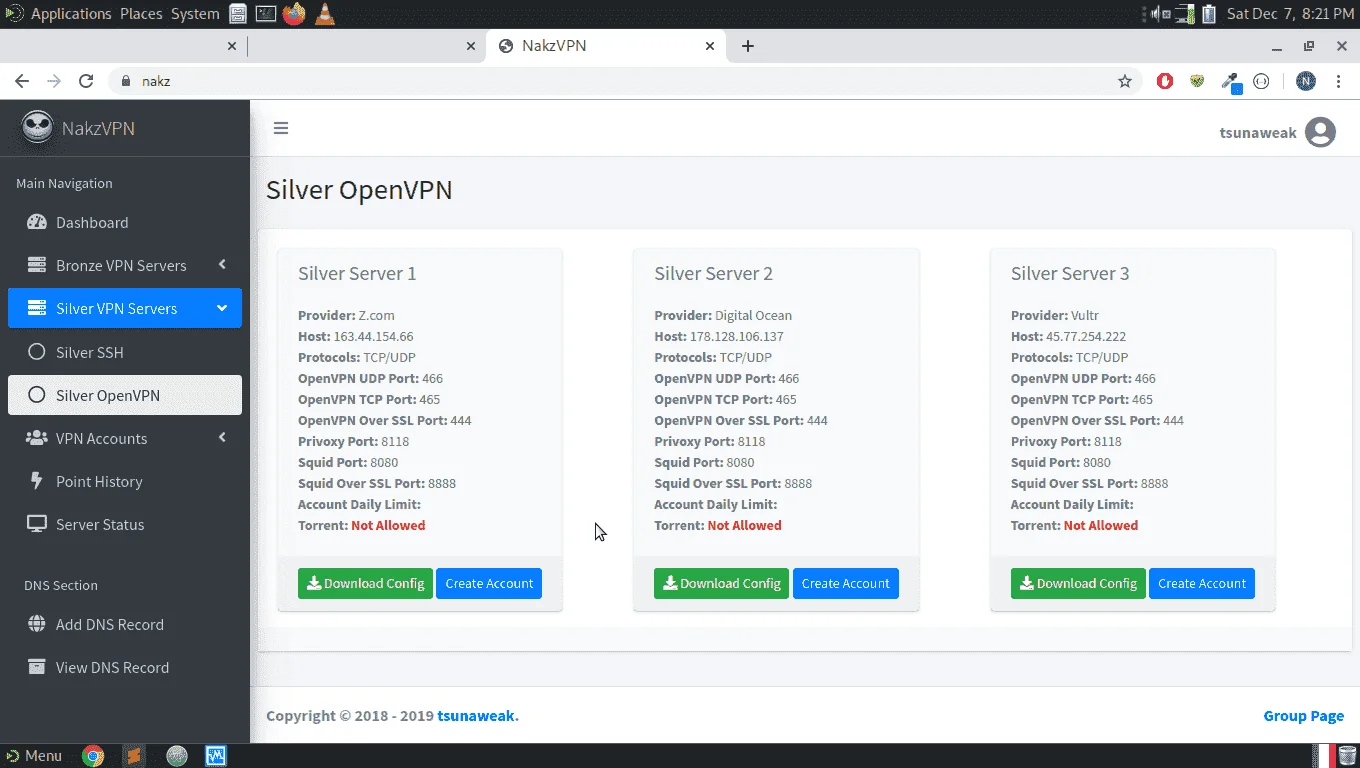Open the round braces extension icon

point(1261,81)
